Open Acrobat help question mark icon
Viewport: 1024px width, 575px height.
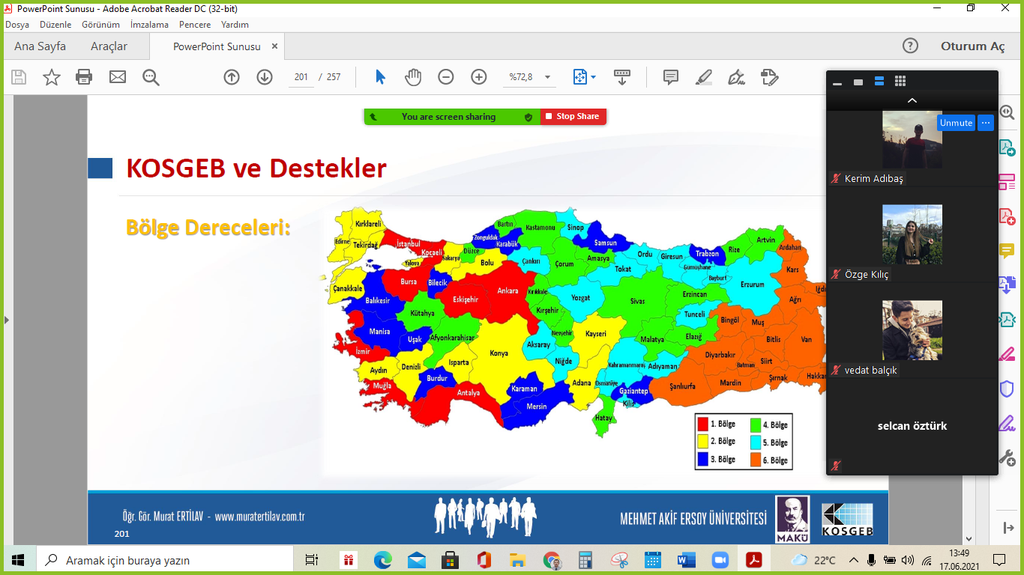coord(910,46)
